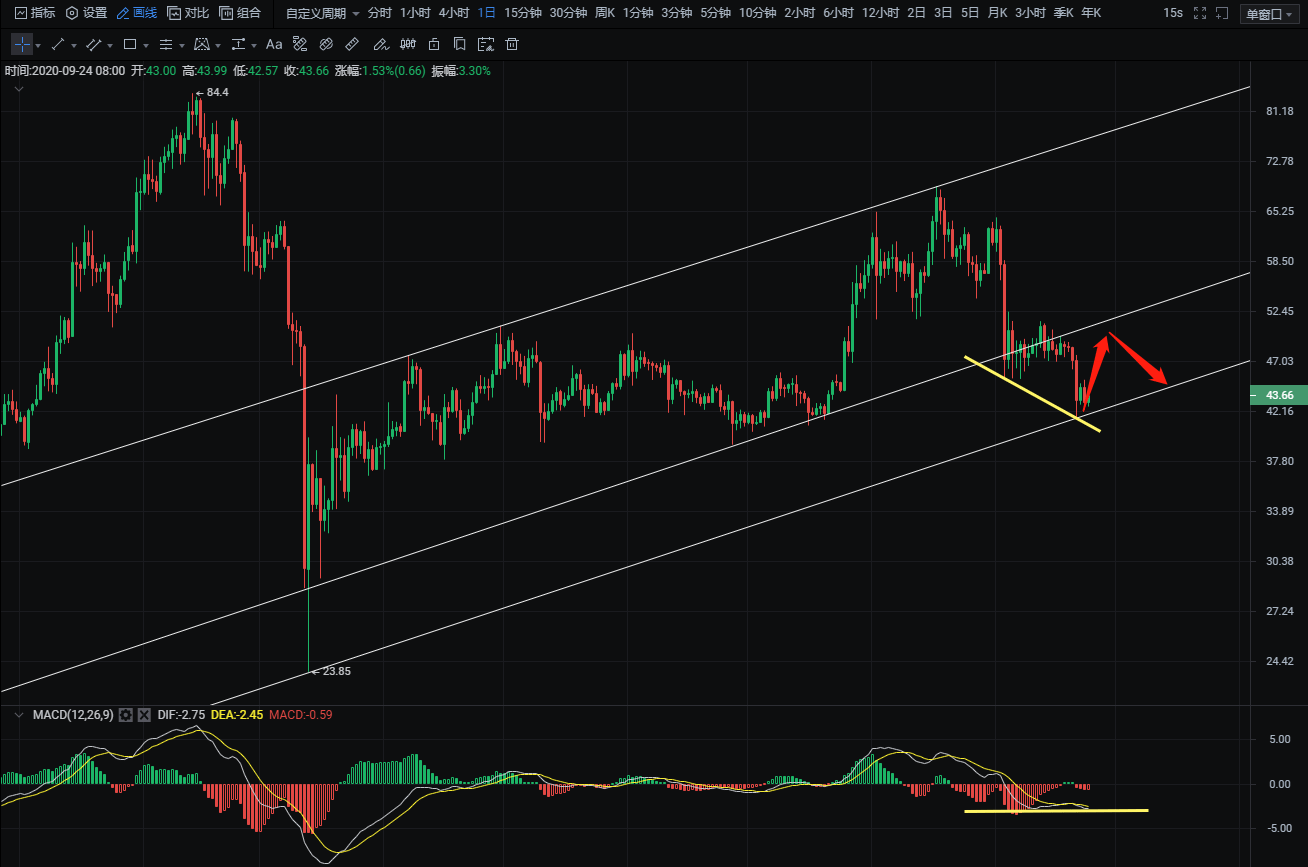Click the add window screenshot icon
Image resolution: width=1308 pixels, height=867 pixels.
point(1222,13)
